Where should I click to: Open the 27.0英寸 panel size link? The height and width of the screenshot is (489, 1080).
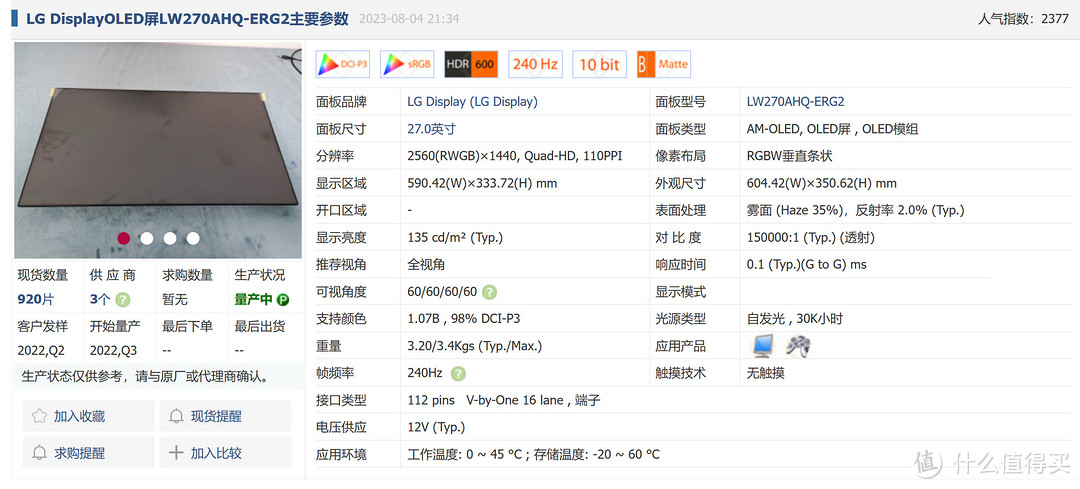(432, 129)
